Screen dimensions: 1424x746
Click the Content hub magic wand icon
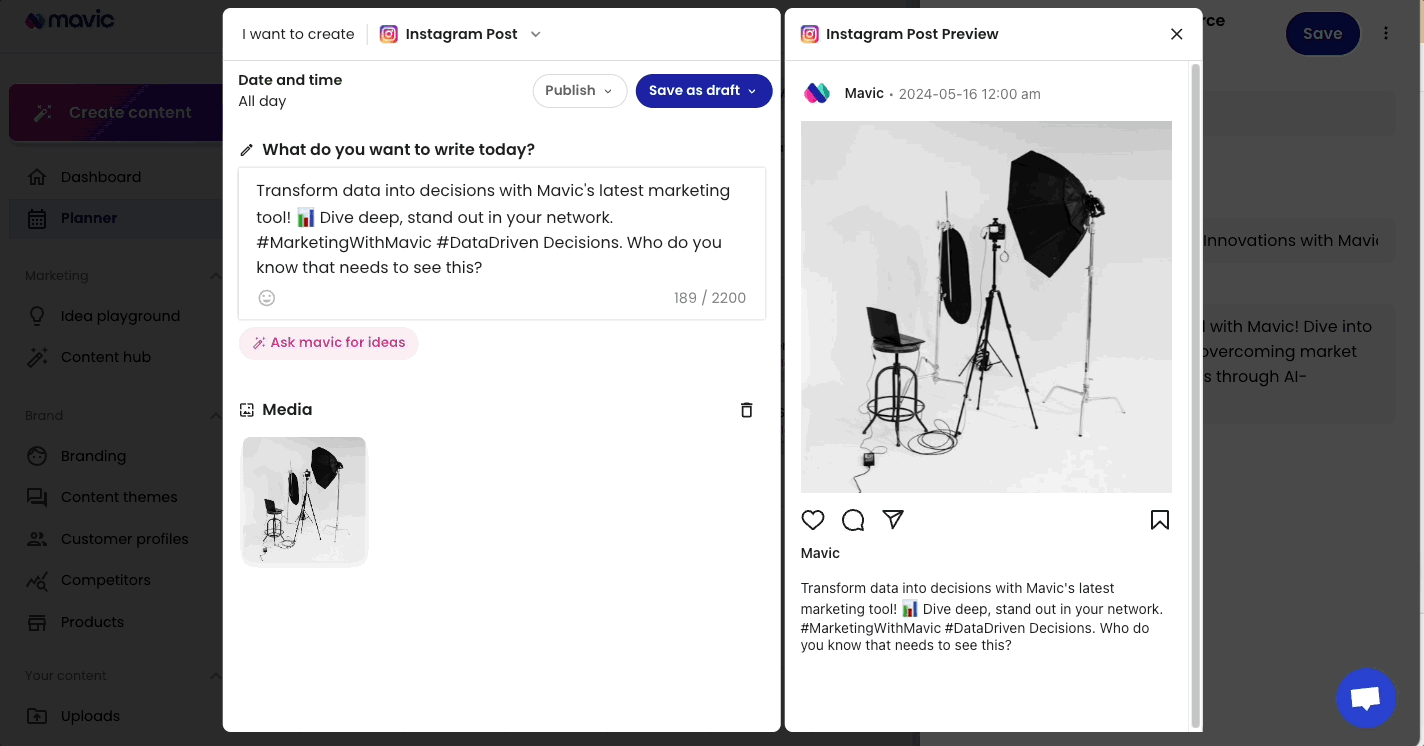(37, 357)
